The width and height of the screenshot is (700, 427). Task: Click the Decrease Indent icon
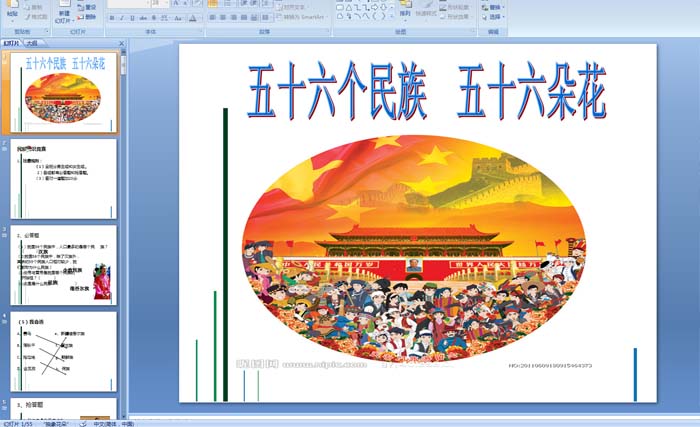[x=244, y=3]
